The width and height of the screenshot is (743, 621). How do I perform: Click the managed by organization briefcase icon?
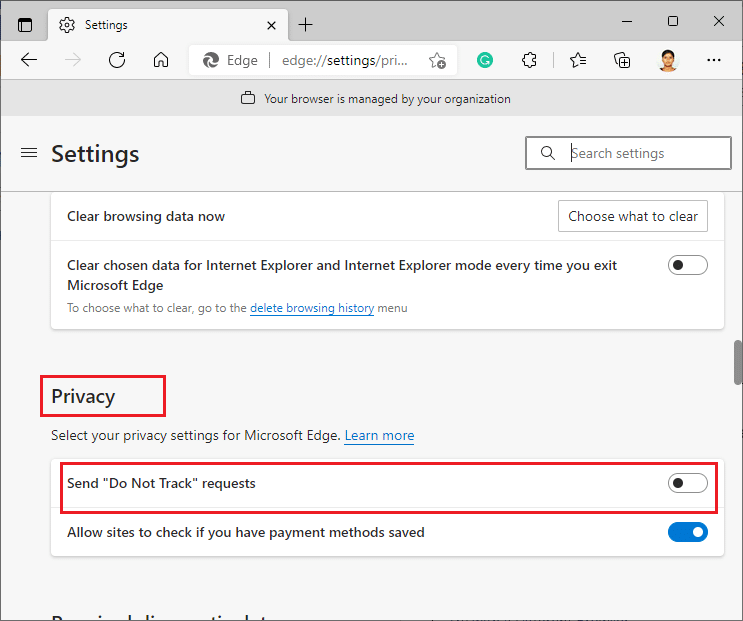[x=248, y=99]
